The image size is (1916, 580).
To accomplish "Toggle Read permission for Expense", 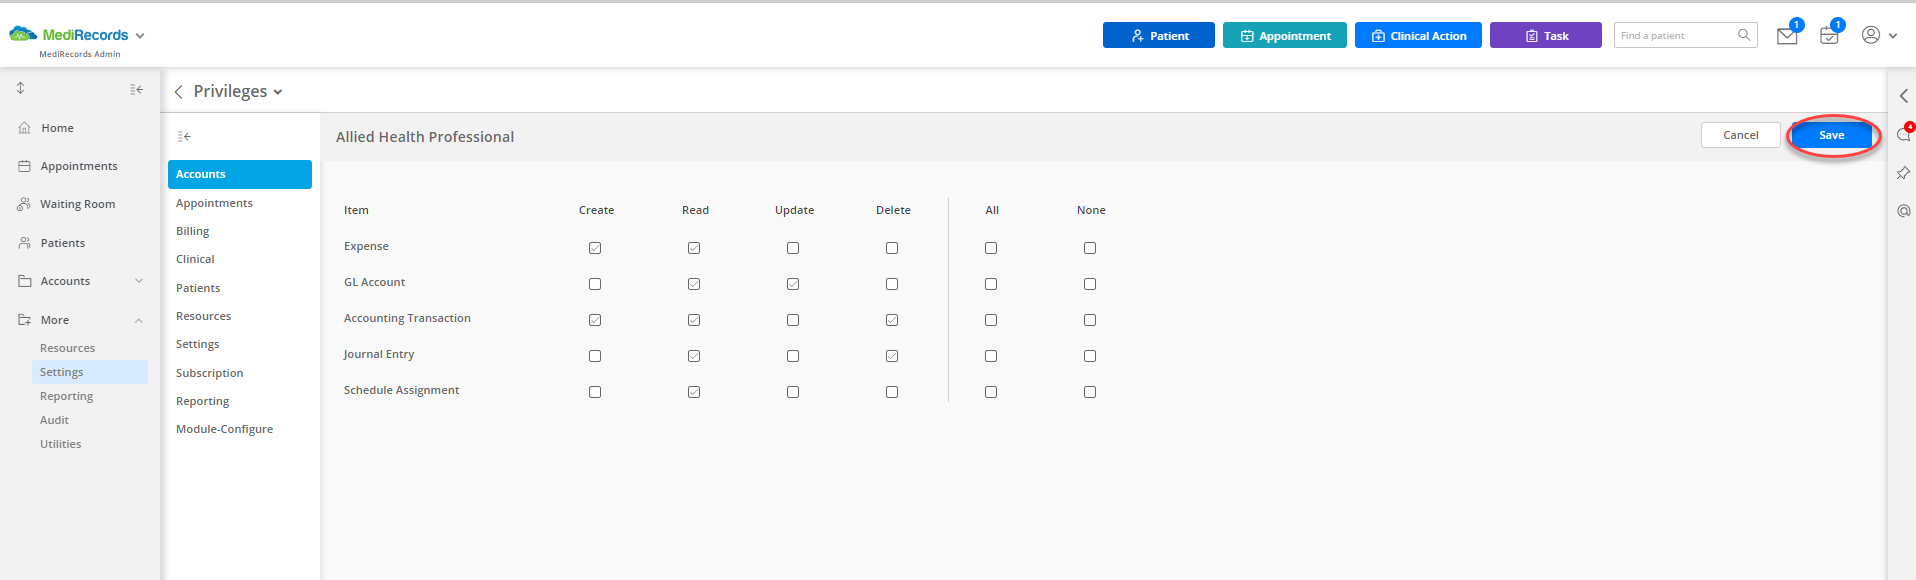I will click(x=694, y=248).
